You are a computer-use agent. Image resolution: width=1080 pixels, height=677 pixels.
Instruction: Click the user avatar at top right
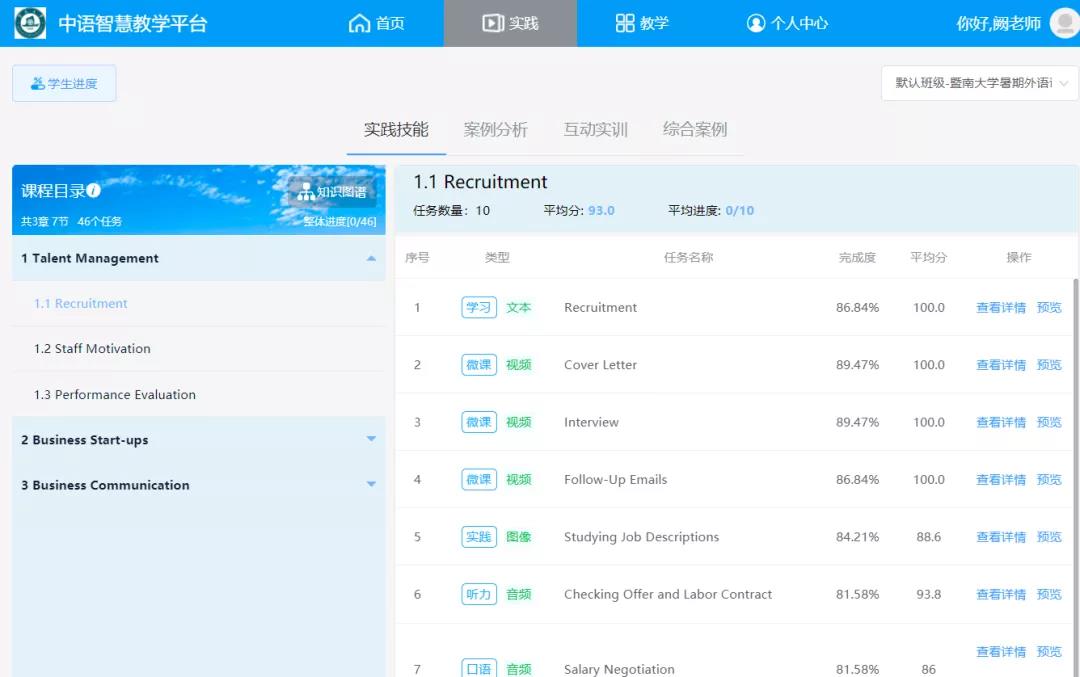(x=1062, y=23)
